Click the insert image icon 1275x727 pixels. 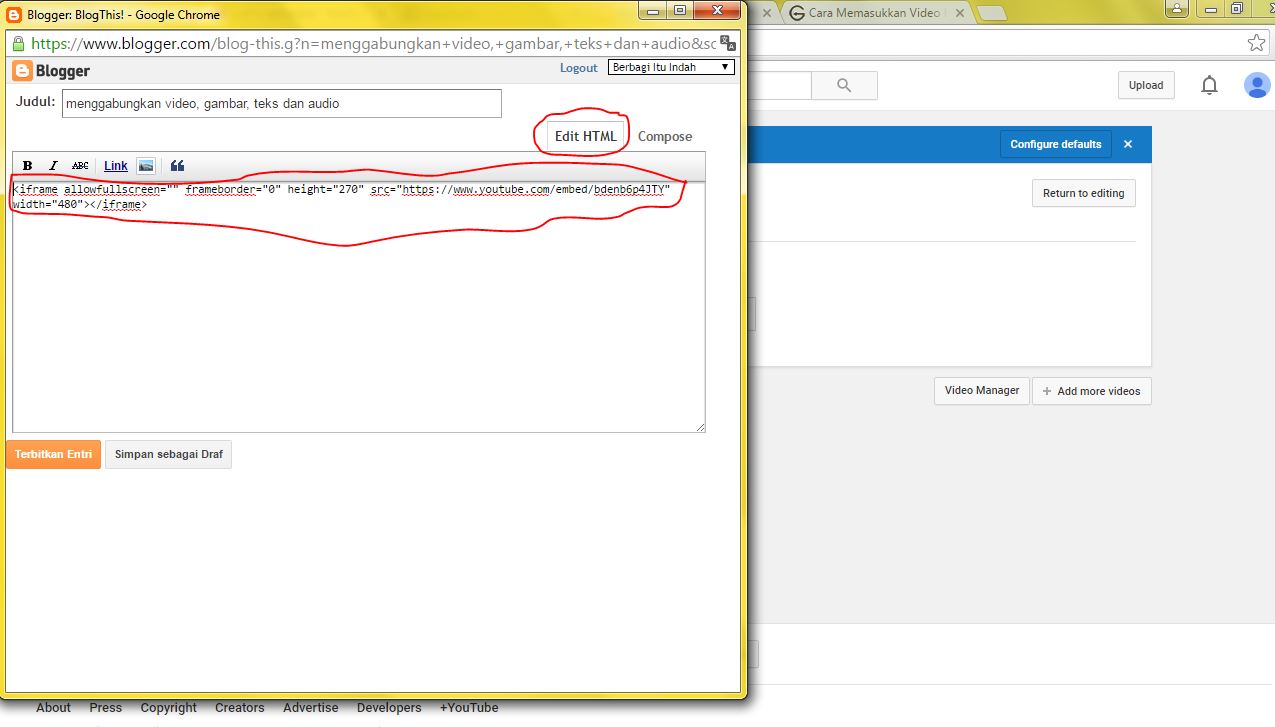click(146, 166)
